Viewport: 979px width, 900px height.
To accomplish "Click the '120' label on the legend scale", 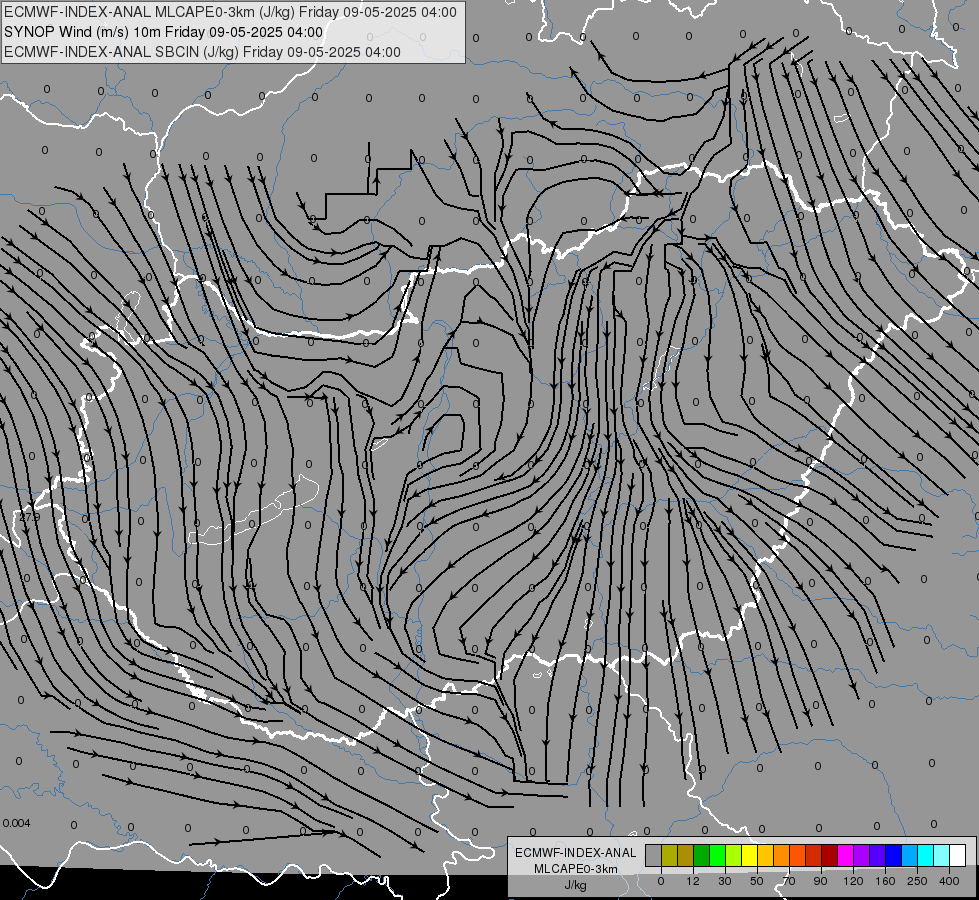I will point(854,881).
